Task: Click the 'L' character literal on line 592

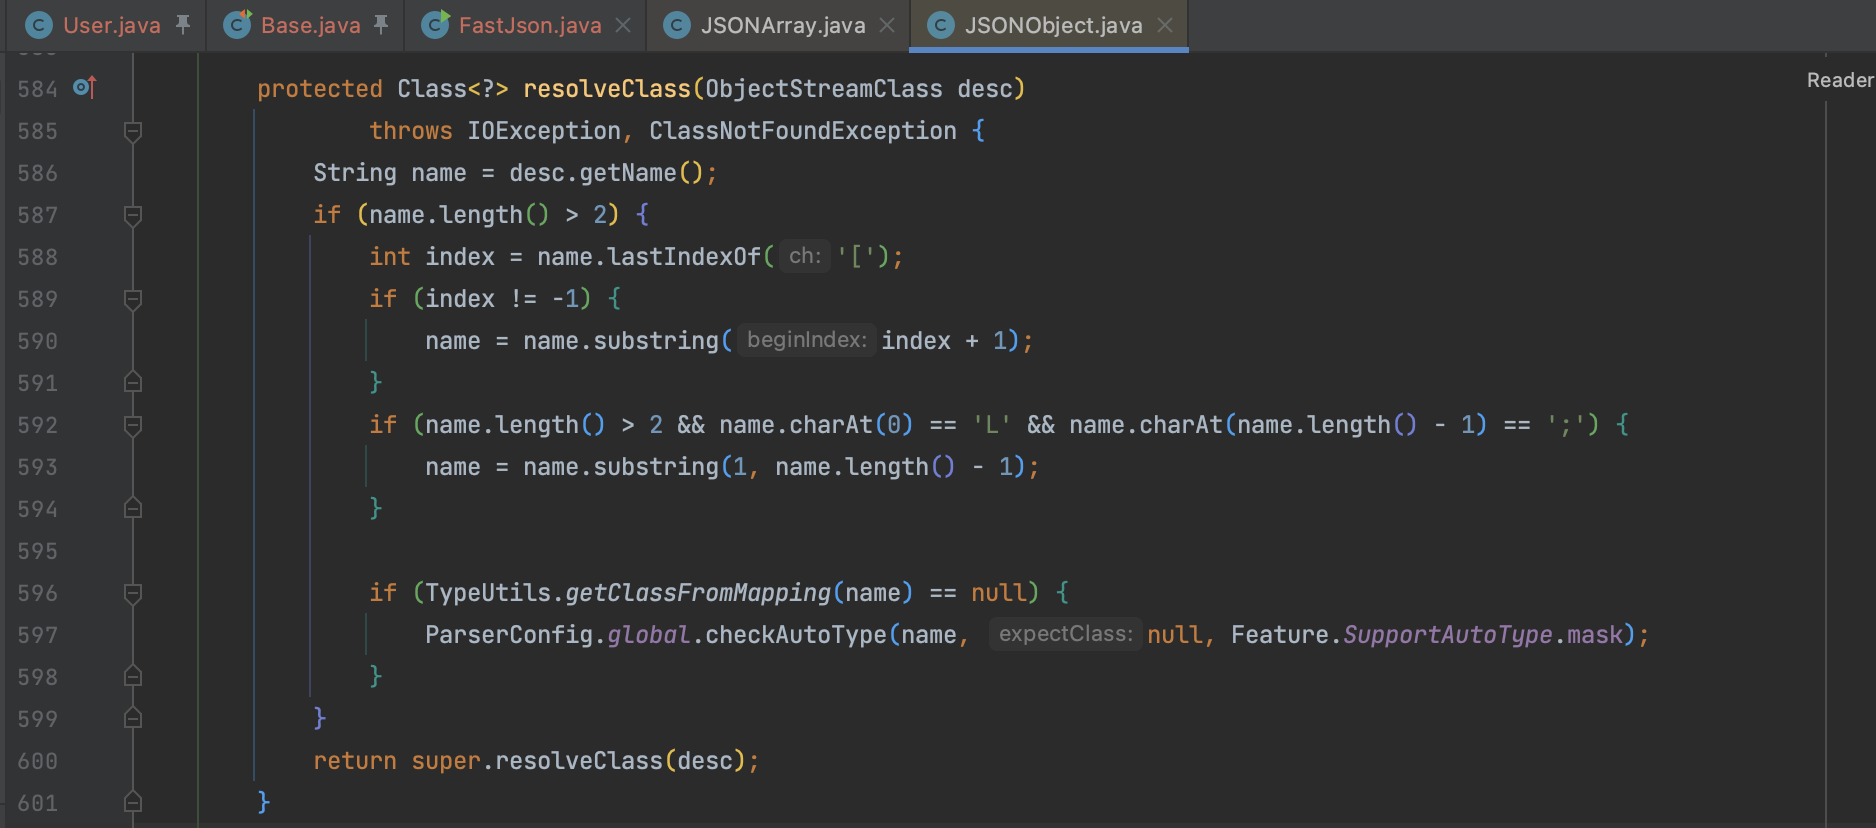Action: [992, 425]
